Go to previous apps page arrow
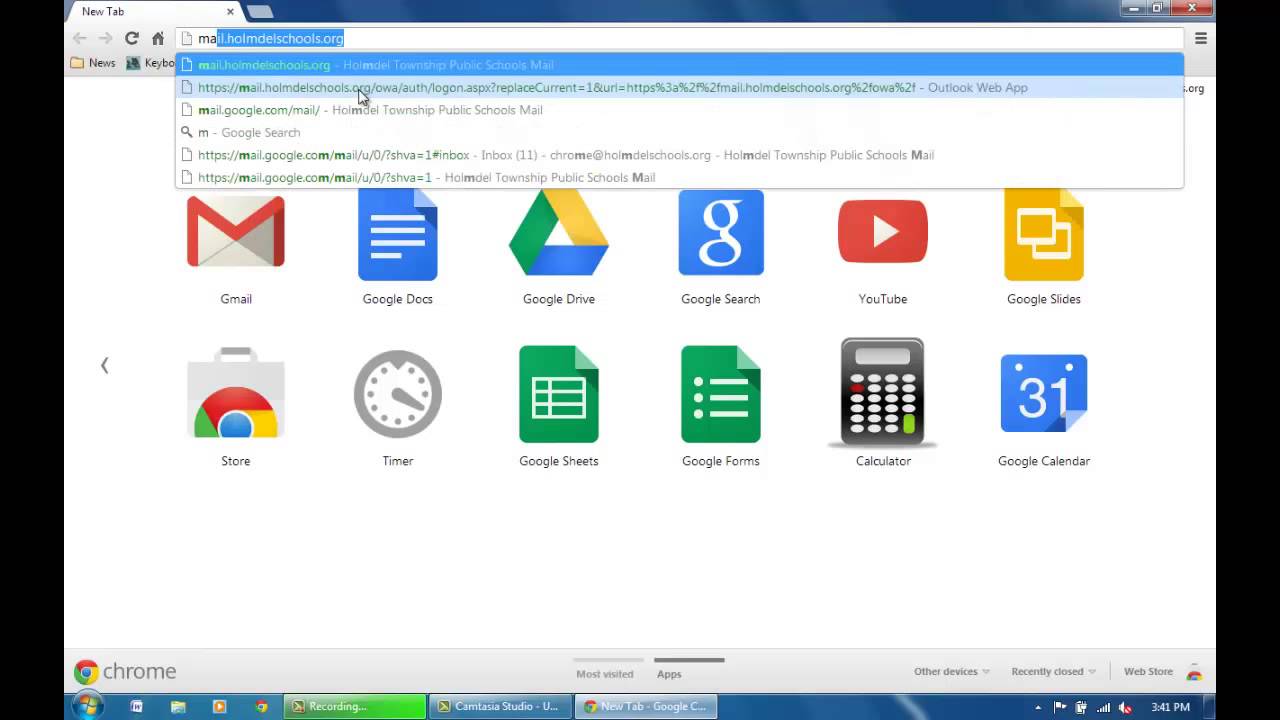This screenshot has width=1280, height=720. [x=104, y=365]
